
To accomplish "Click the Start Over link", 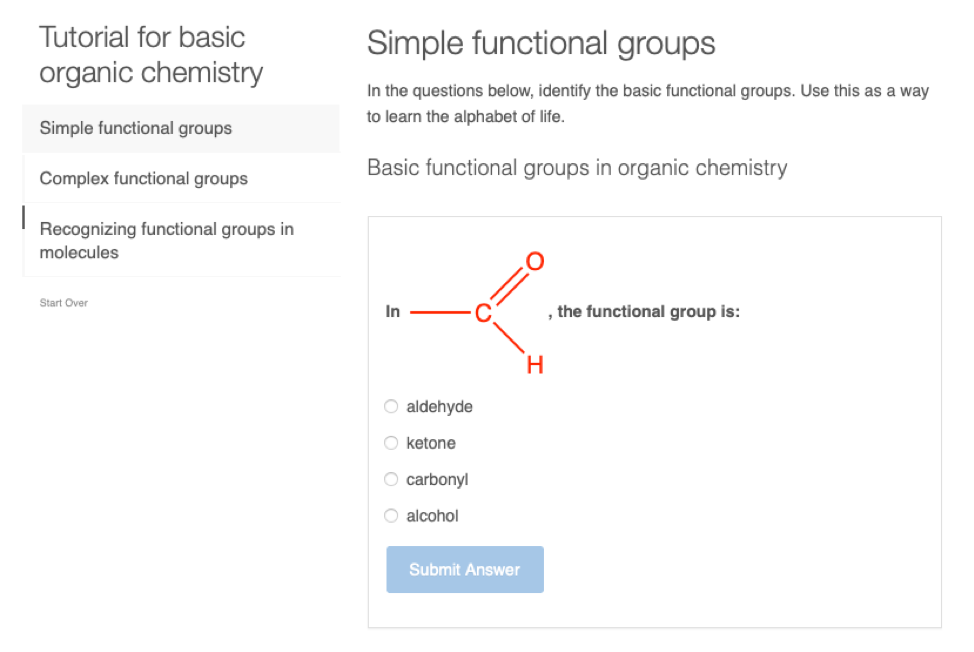I will point(64,303).
